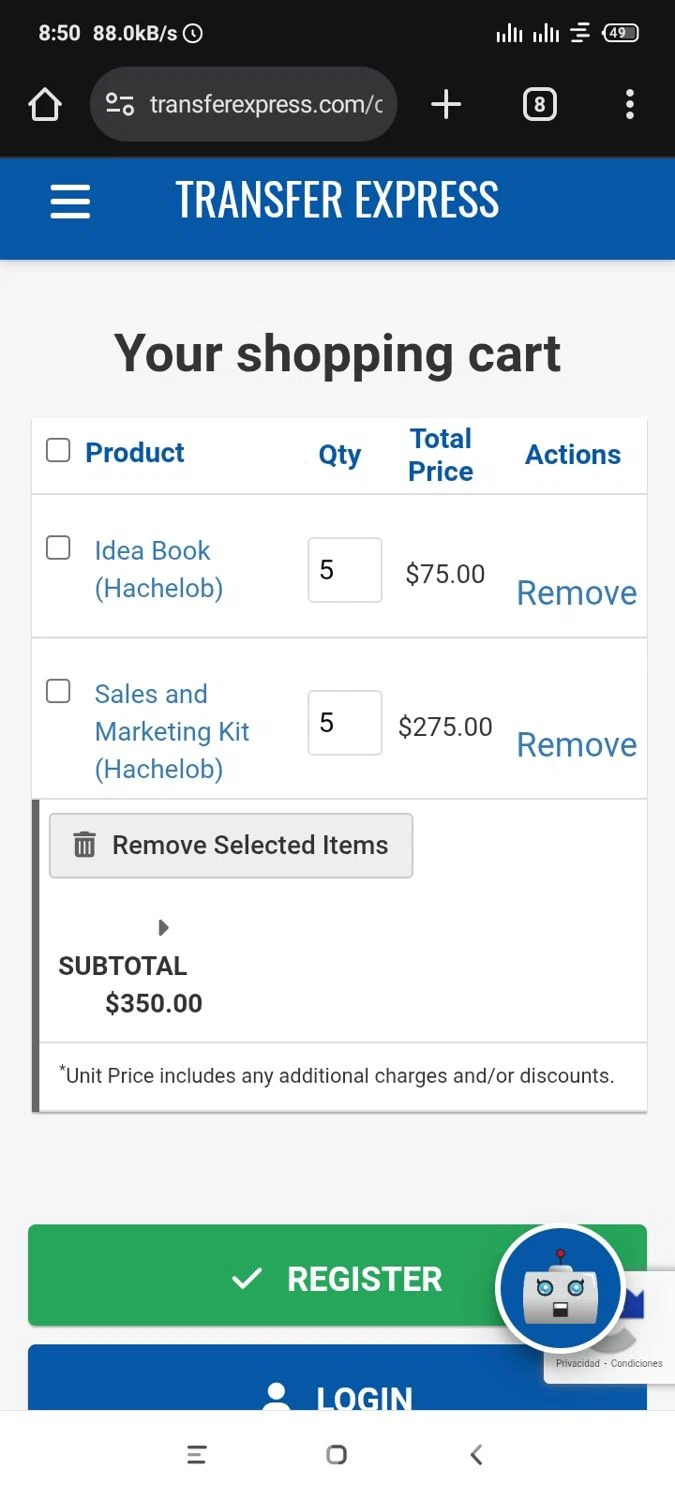Open the robot chatbot assistant
Image resolution: width=675 pixels, height=1500 pixels.
pos(561,1290)
